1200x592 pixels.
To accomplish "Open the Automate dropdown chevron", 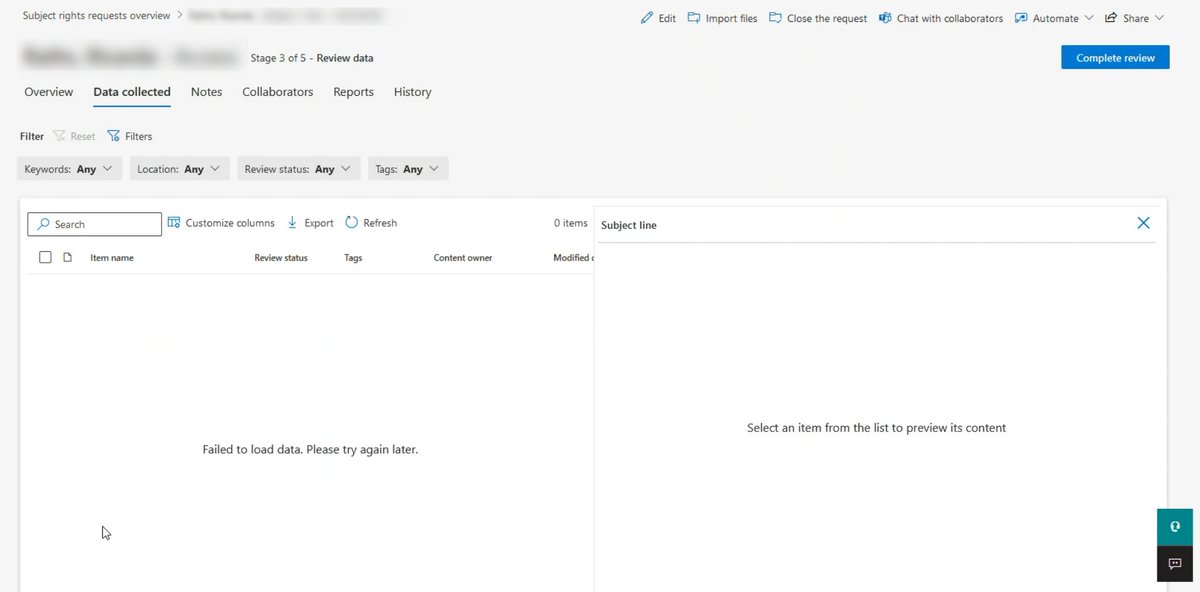I will (x=1088, y=18).
